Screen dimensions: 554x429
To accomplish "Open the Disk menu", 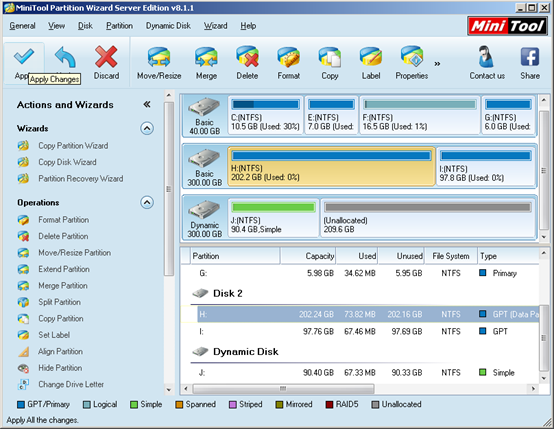I will tap(85, 26).
